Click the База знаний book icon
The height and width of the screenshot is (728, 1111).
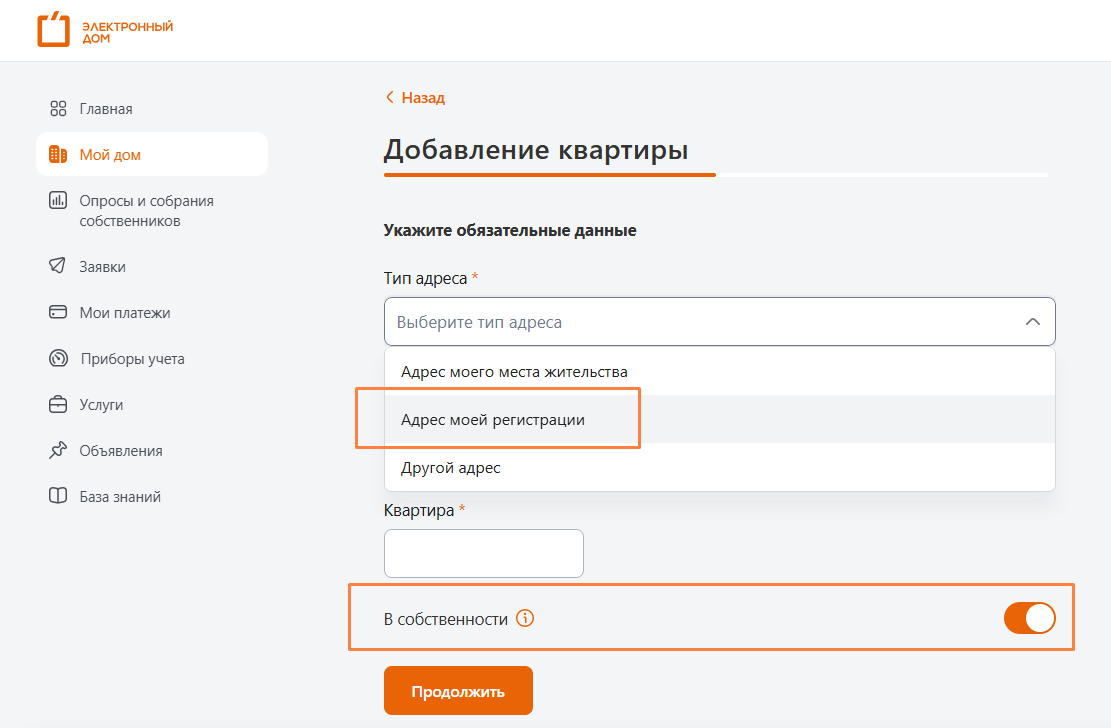[x=58, y=497]
